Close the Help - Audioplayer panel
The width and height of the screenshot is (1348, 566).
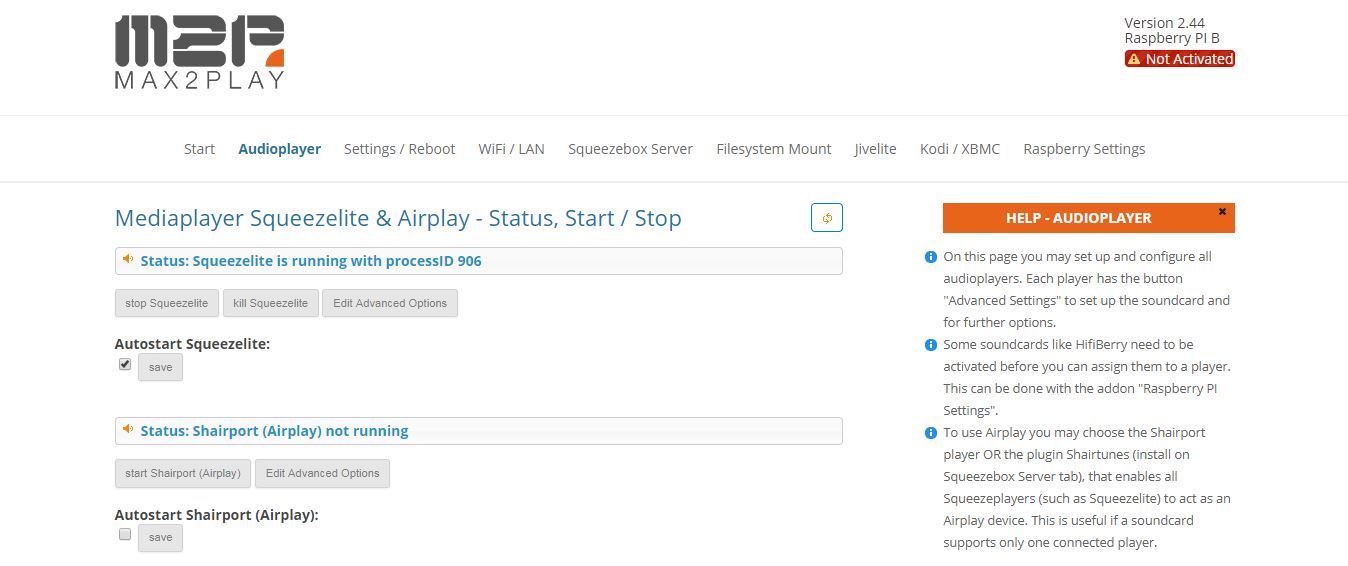[x=1222, y=212]
